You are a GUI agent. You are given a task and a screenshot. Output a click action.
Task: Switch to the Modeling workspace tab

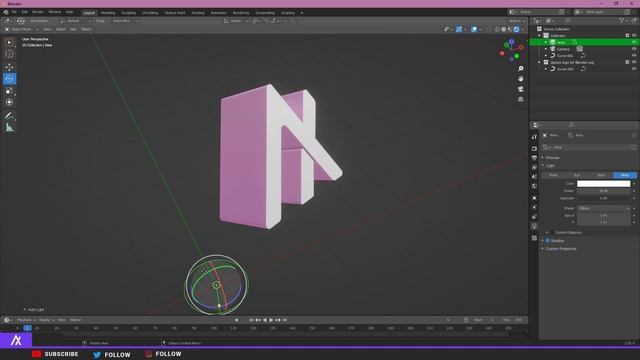[x=108, y=13]
